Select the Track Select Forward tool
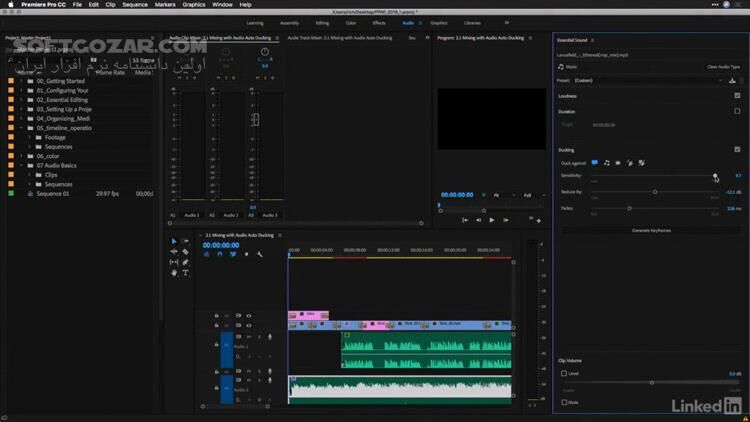The image size is (750, 422). pos(186,241)
